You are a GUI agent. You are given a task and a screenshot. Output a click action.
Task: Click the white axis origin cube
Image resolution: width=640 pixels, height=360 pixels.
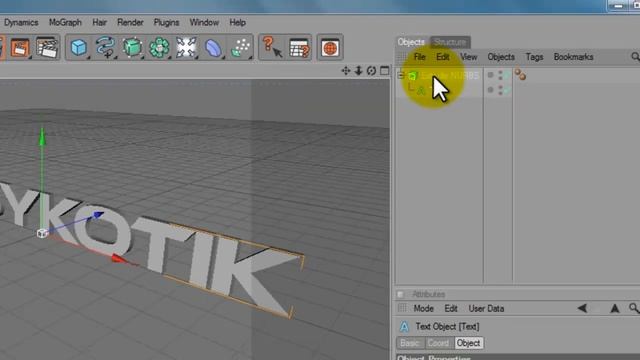click(42, 233)
